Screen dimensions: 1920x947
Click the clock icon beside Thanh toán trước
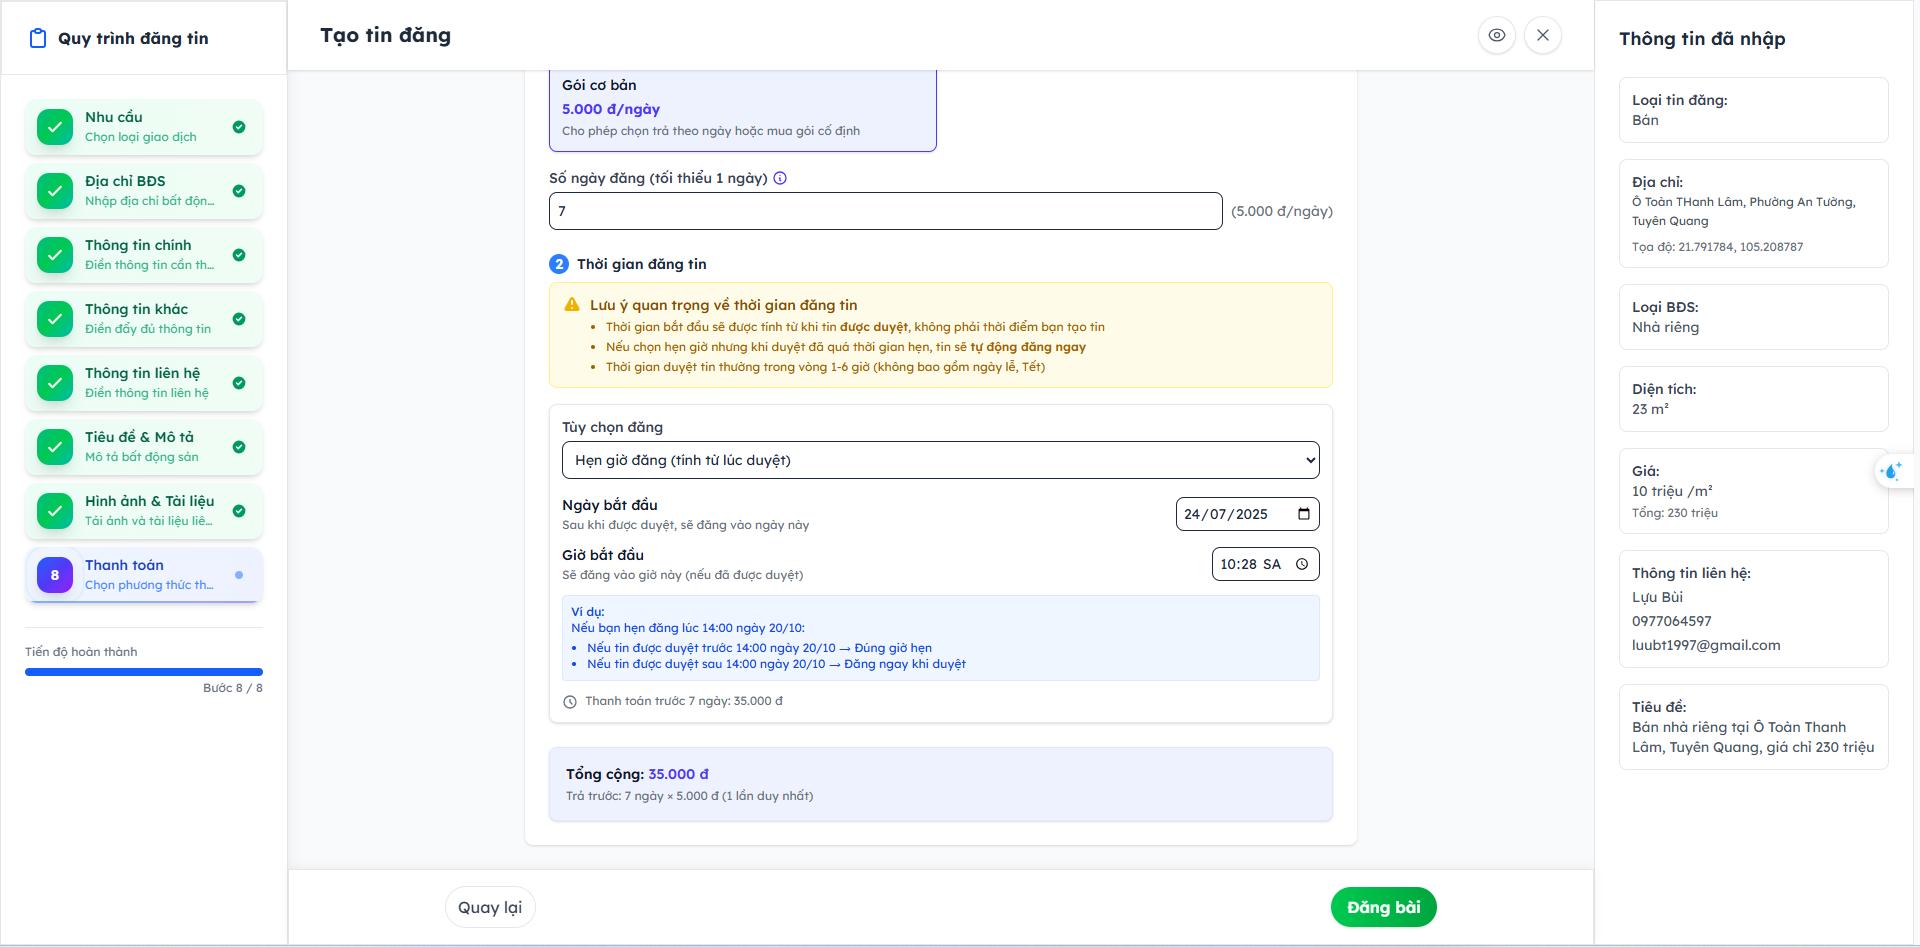click(x=570, y=702)
